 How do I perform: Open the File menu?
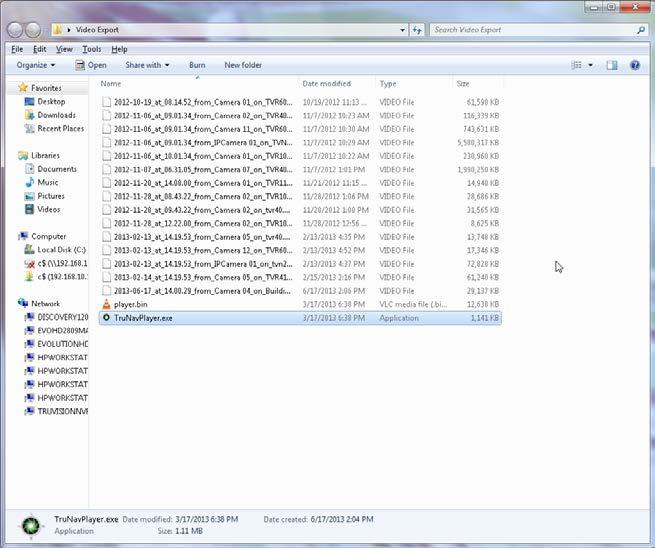pyautogui.click(x=17, y=49)
